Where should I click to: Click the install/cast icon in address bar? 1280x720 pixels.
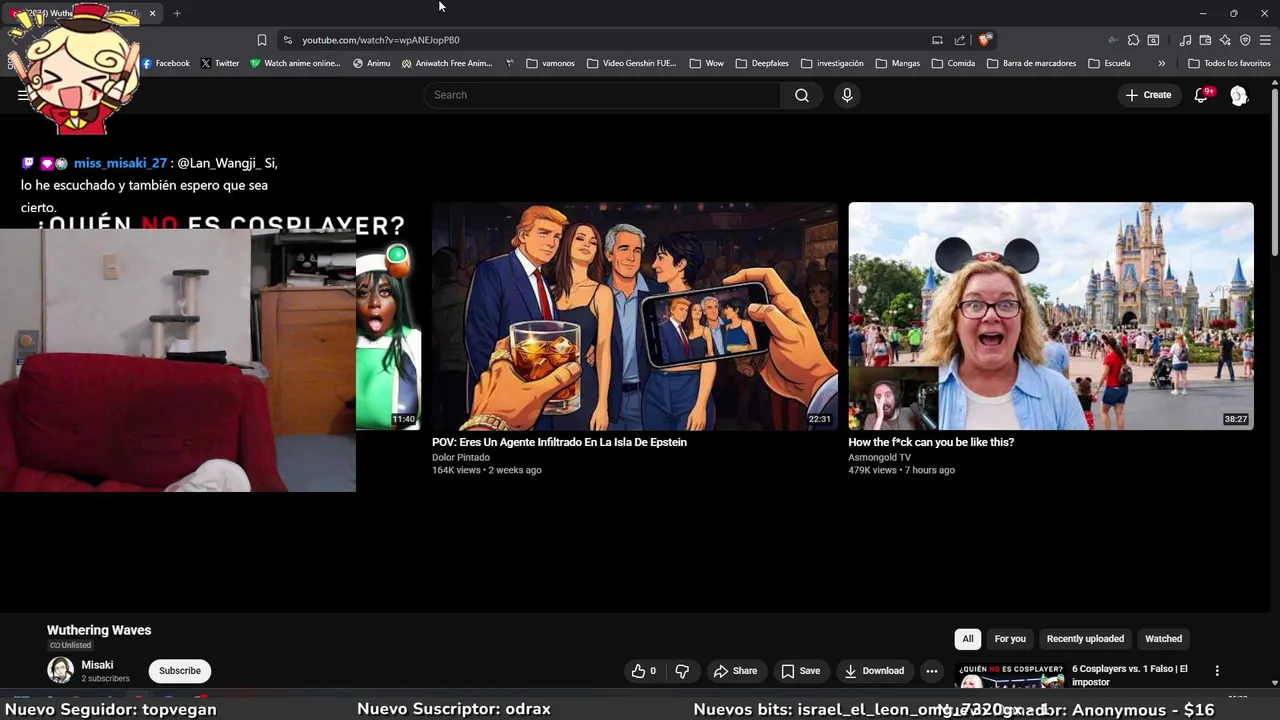[x=937, y=40]
